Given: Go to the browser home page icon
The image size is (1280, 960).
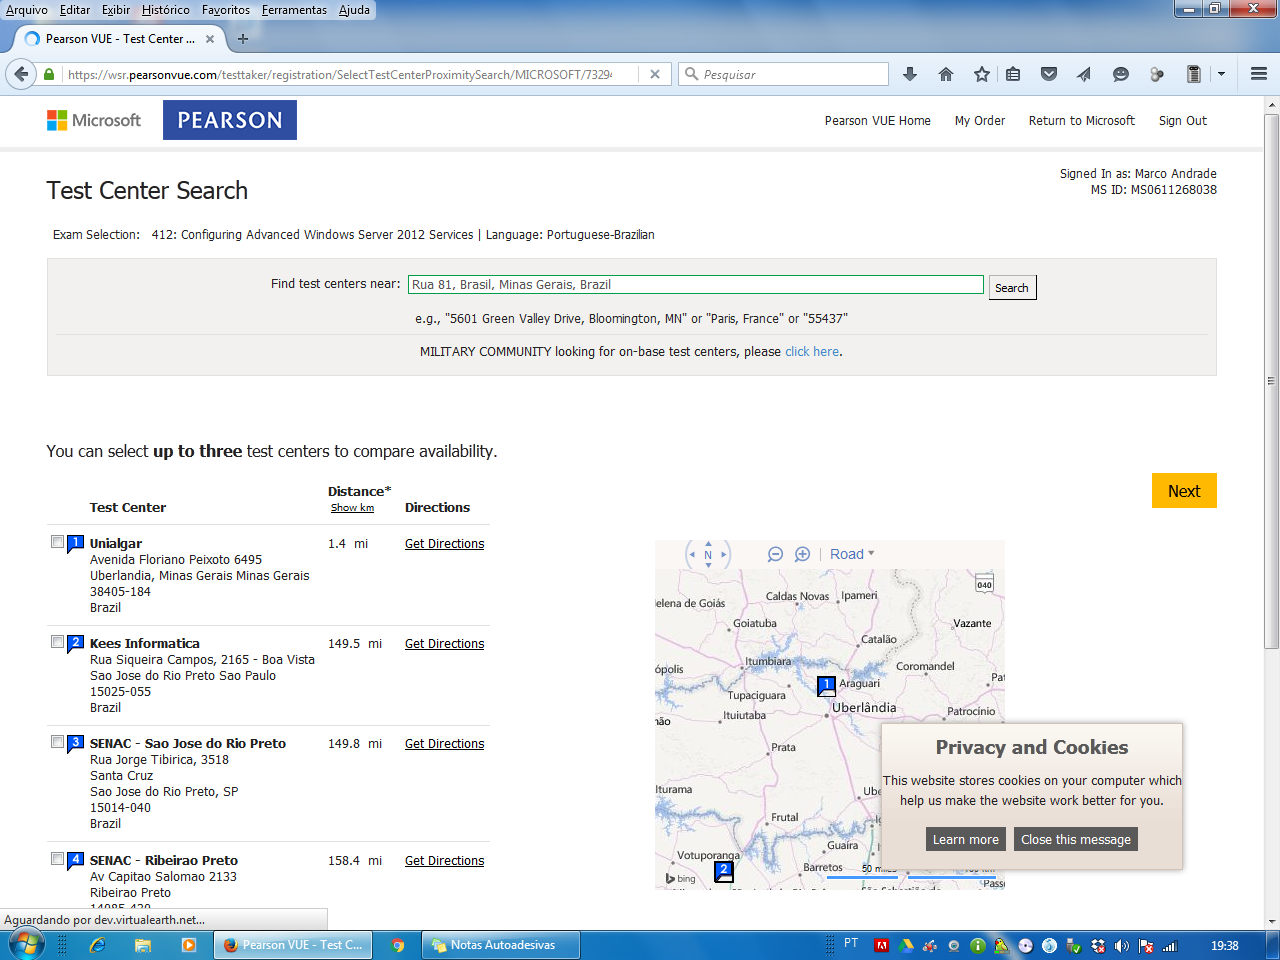Looking at the screenshot, I should point(946,74).
